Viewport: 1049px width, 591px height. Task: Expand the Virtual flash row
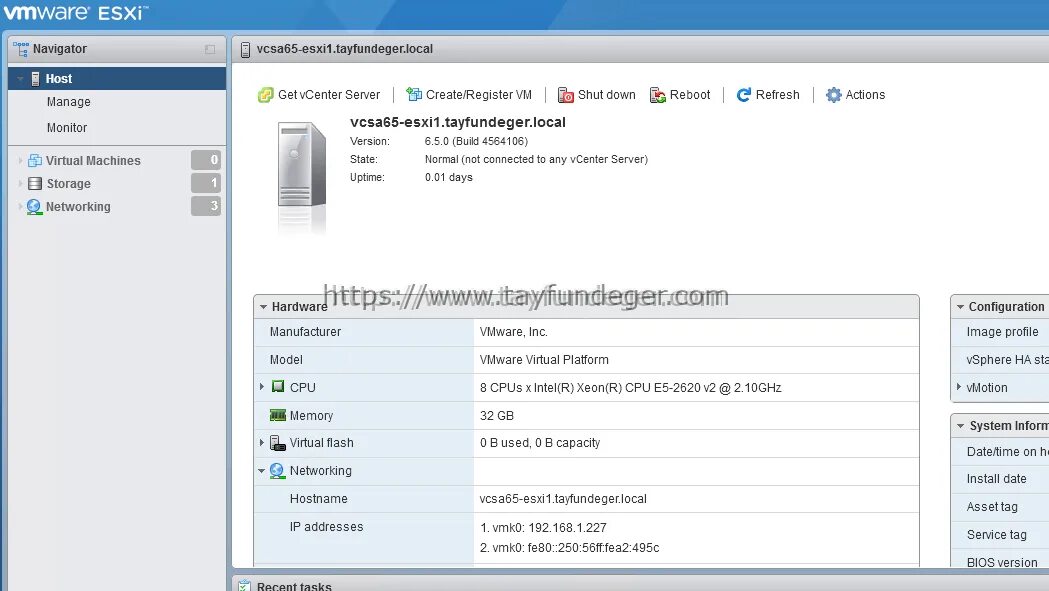(x=262, y=442)
